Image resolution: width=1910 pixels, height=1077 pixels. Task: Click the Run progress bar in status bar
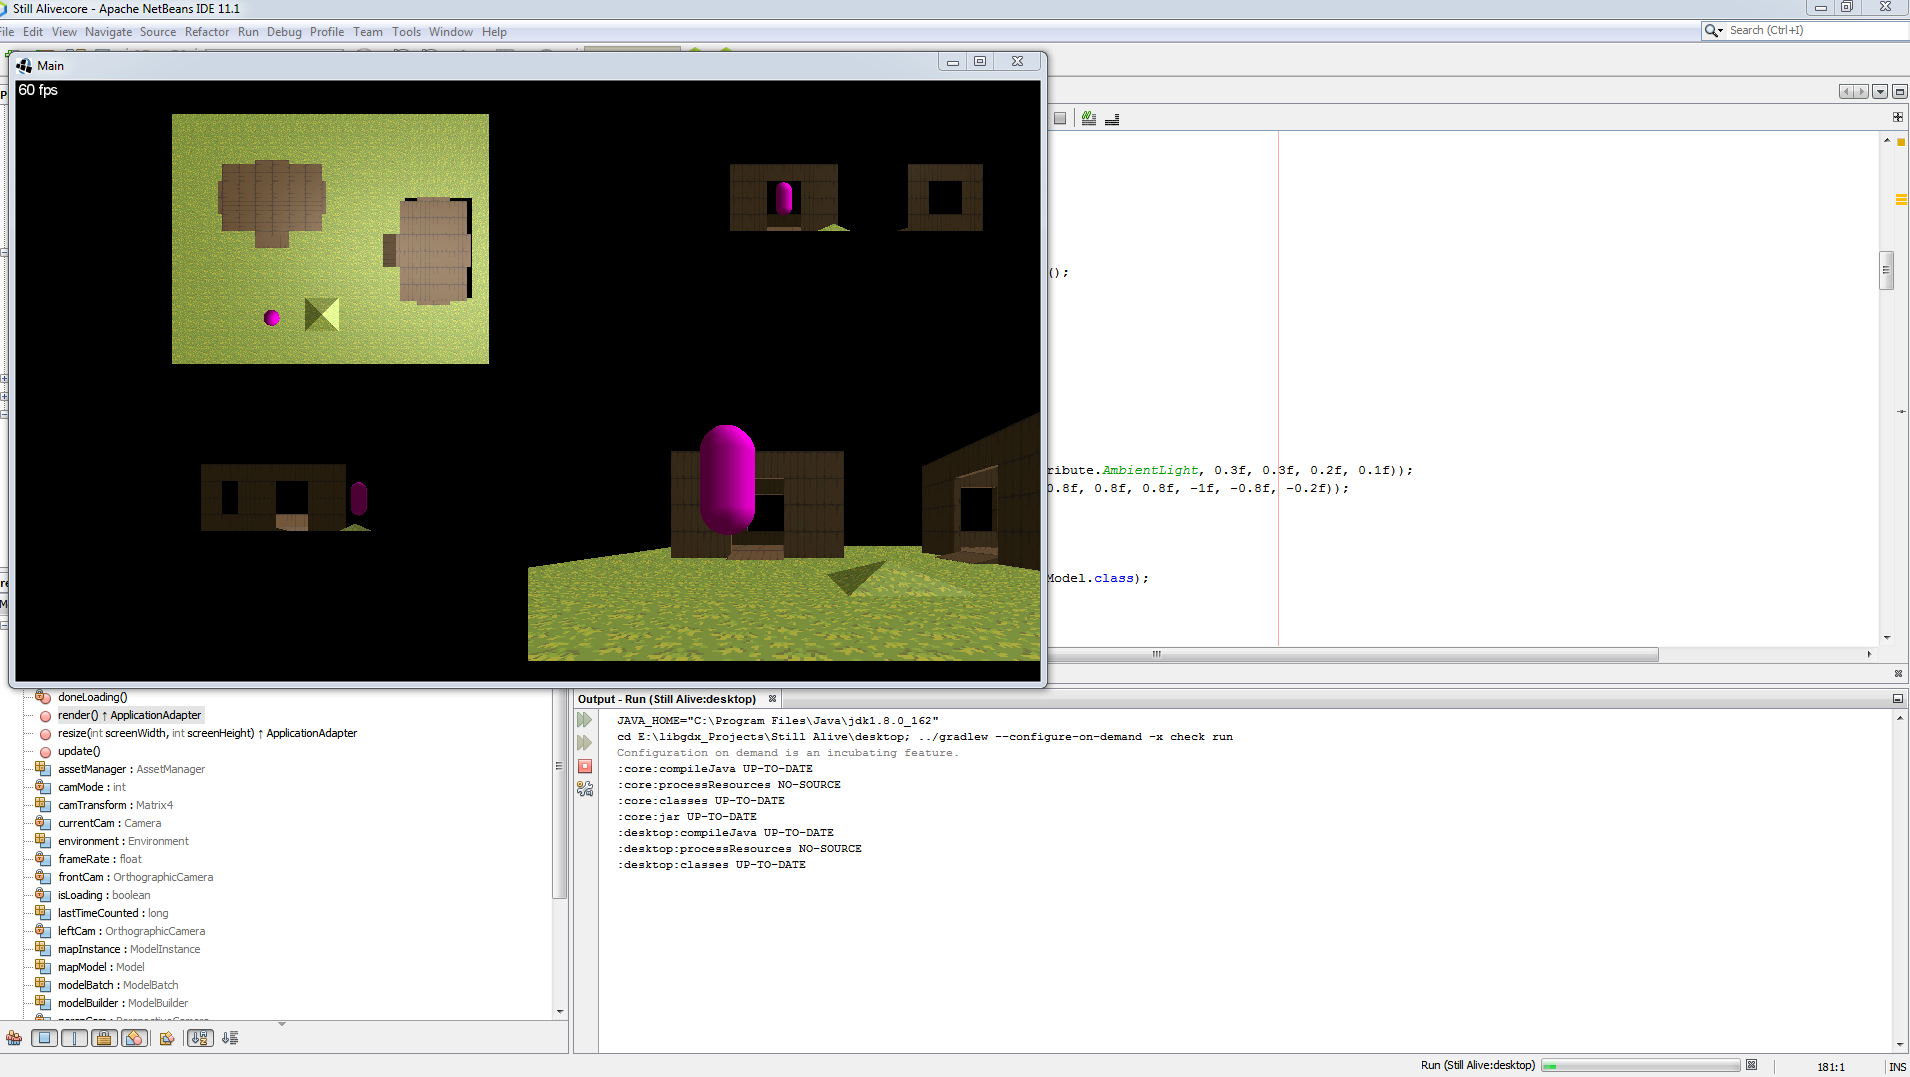[1640, 1066]
